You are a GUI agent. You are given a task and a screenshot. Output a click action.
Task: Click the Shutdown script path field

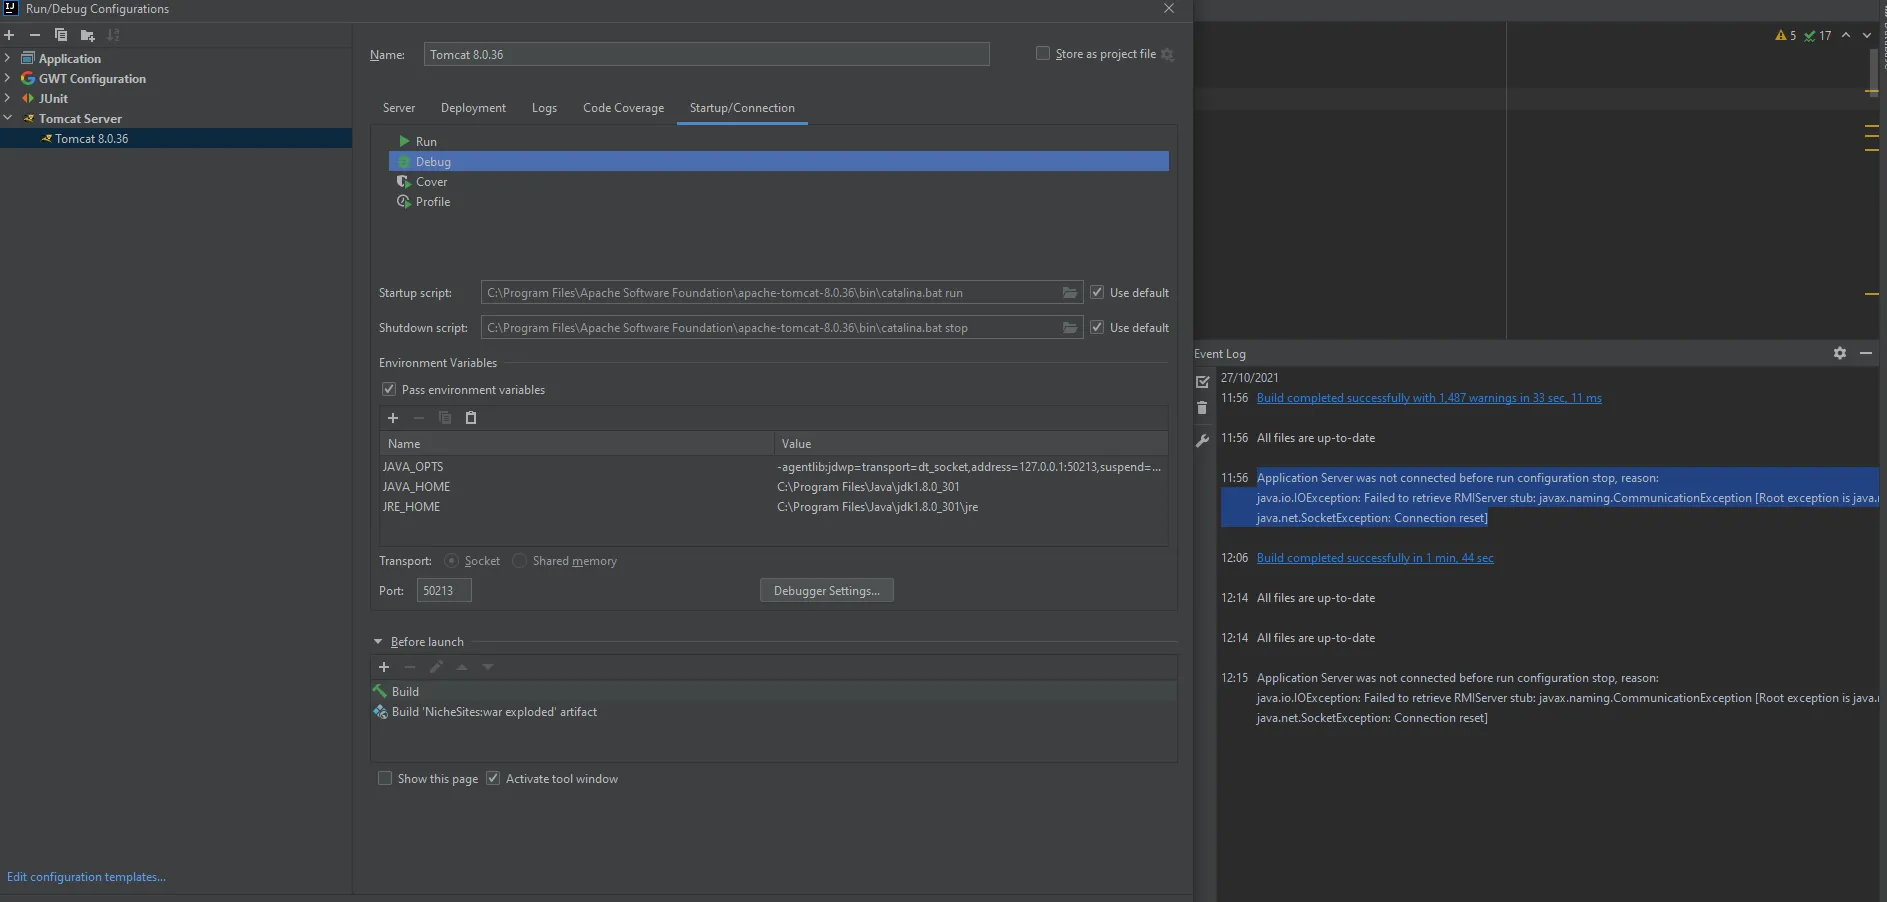[771, 328]
